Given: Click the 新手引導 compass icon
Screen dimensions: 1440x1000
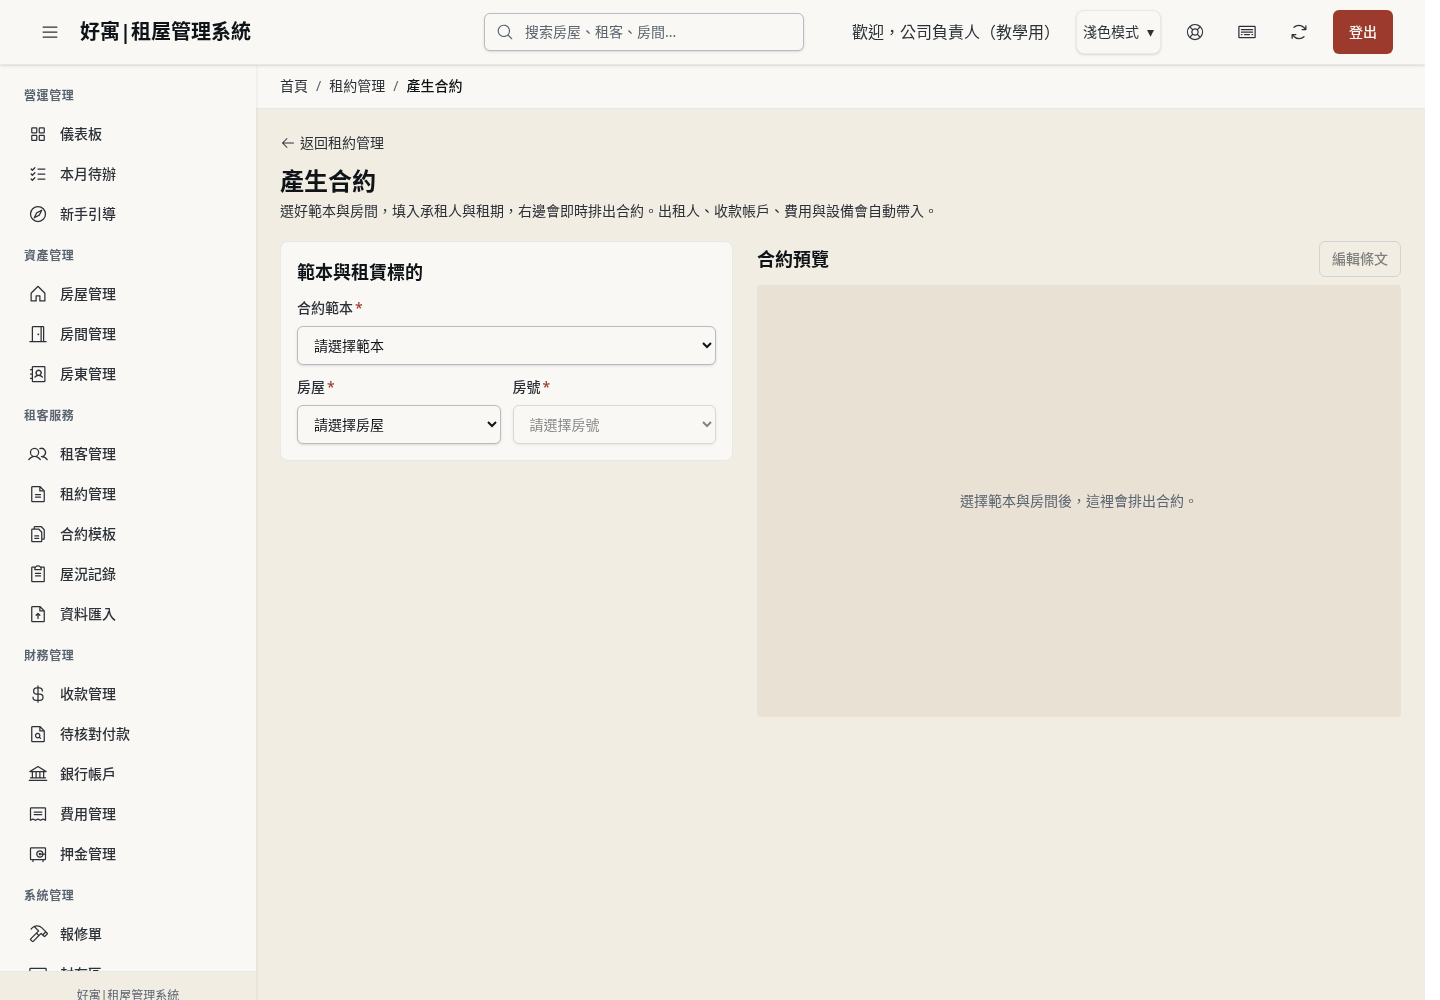Looking at the screenshot, I should coord(38,214).
